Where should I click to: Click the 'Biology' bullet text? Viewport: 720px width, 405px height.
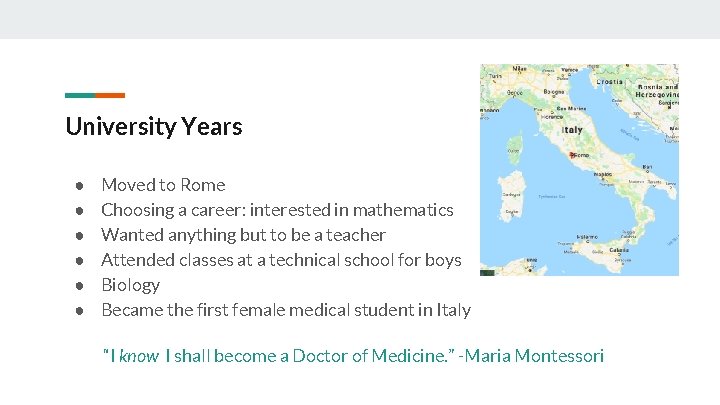[130, 285]
